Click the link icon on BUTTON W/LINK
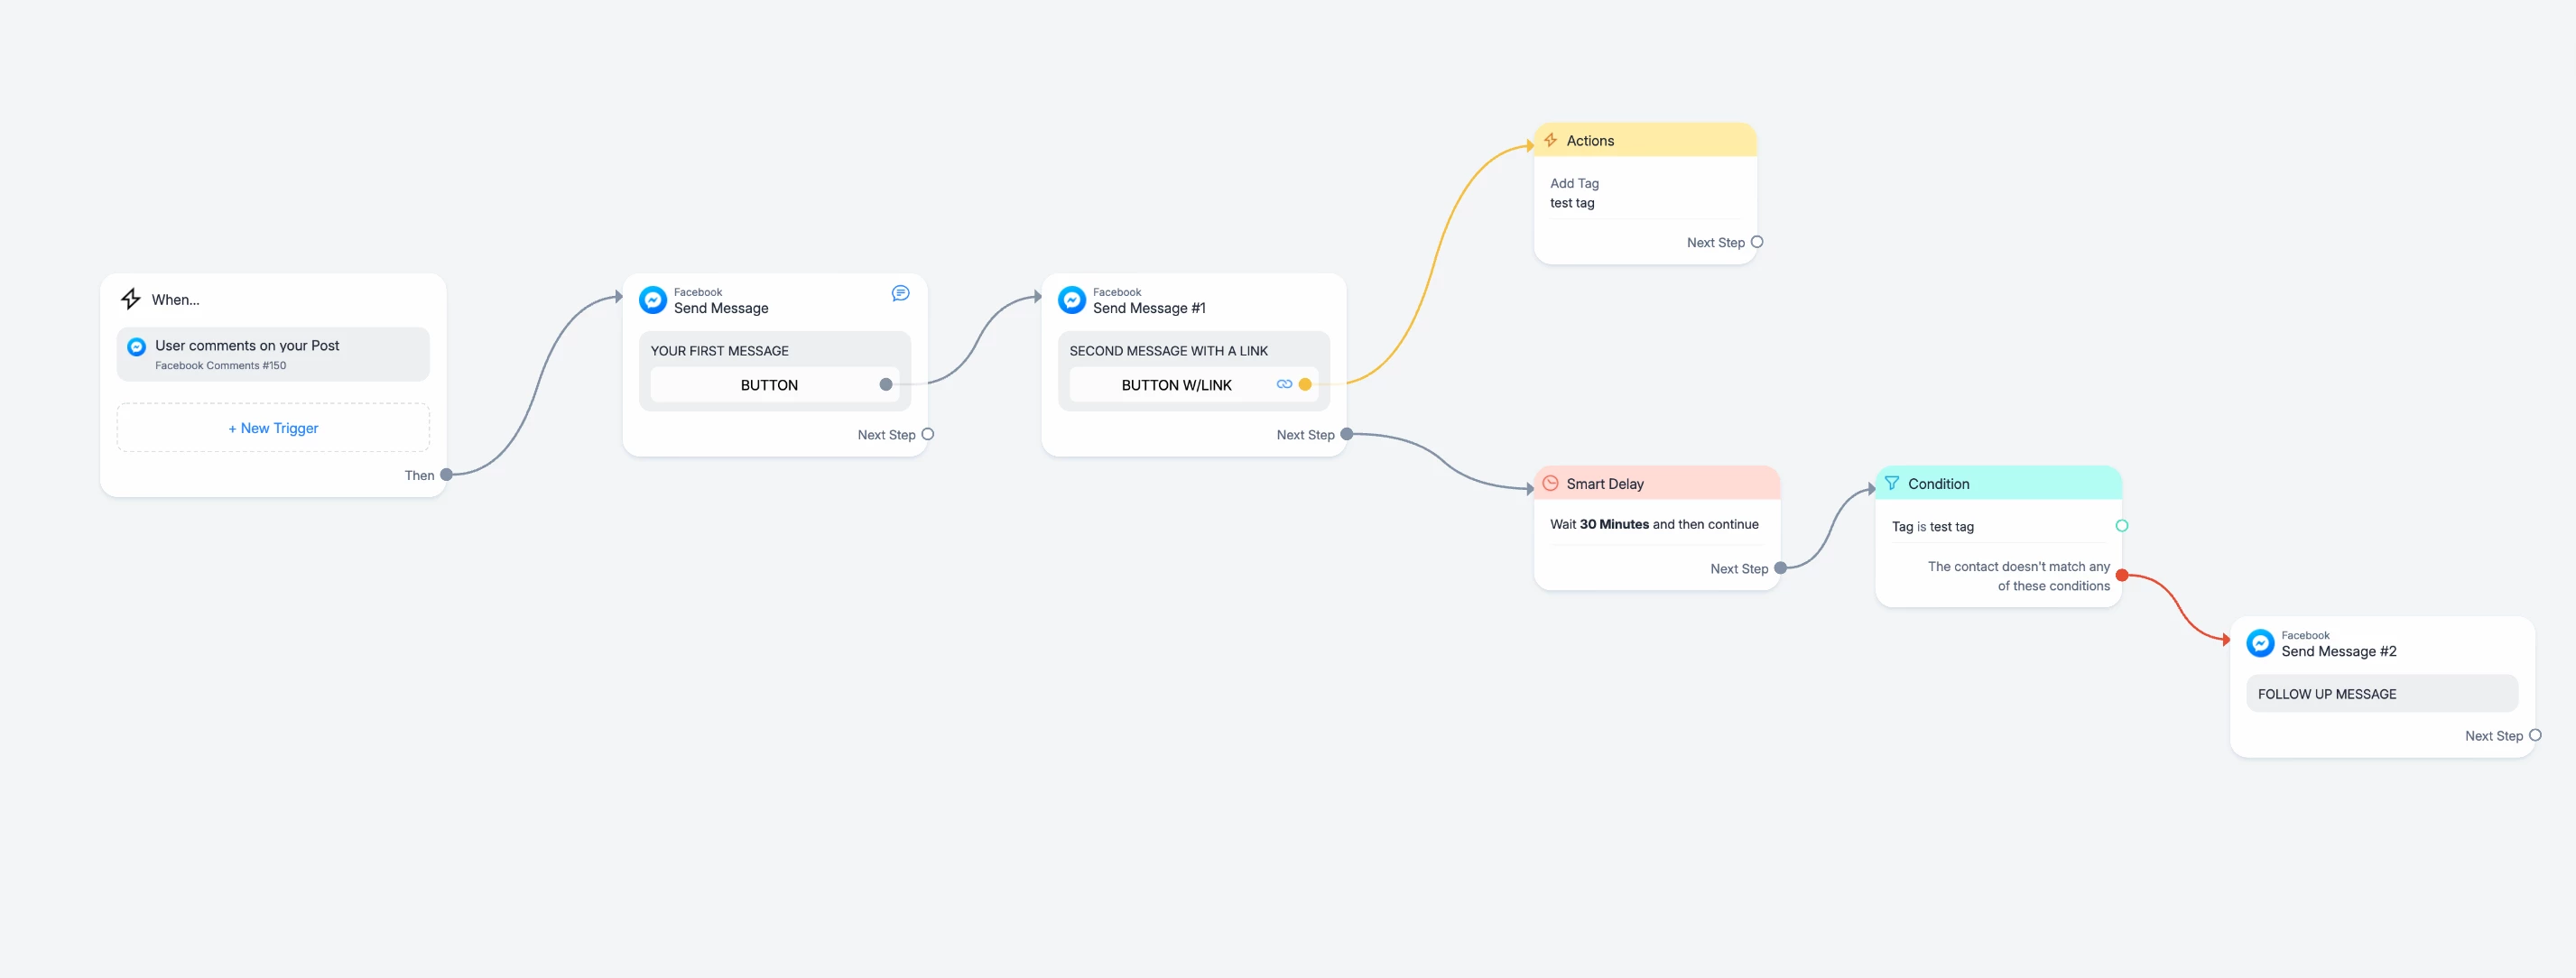Image resolution: width=2576 pixels, height=978 pixels. pos(1284,384)
